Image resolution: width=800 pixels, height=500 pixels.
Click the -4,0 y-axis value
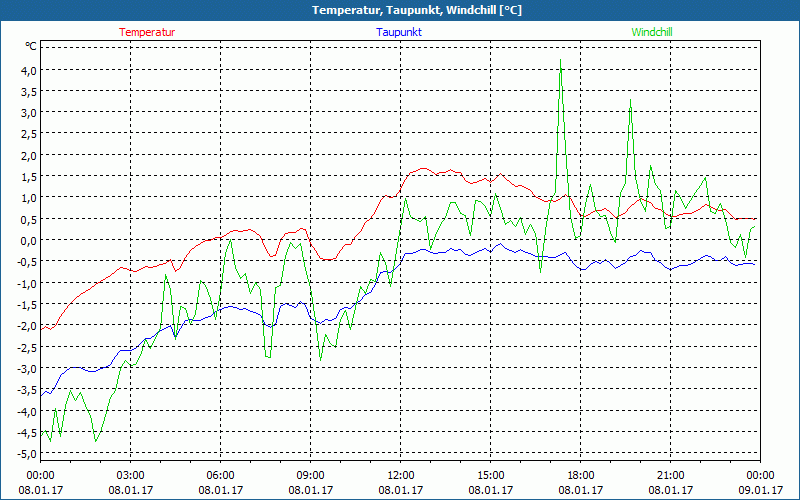(28, 411)
